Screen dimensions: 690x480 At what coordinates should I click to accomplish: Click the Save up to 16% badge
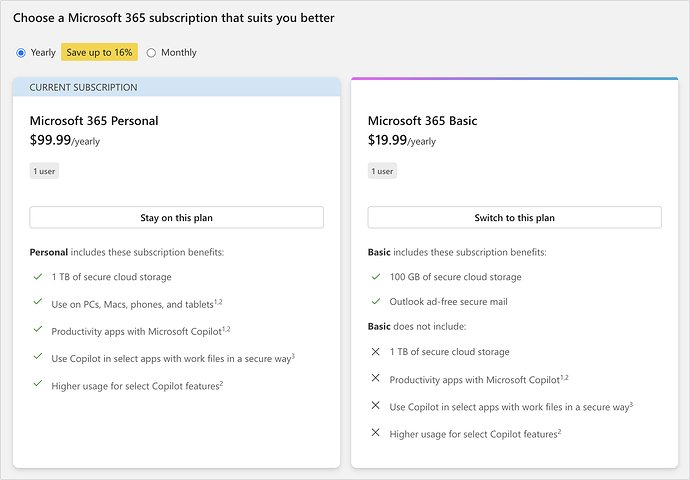[99, 52]
